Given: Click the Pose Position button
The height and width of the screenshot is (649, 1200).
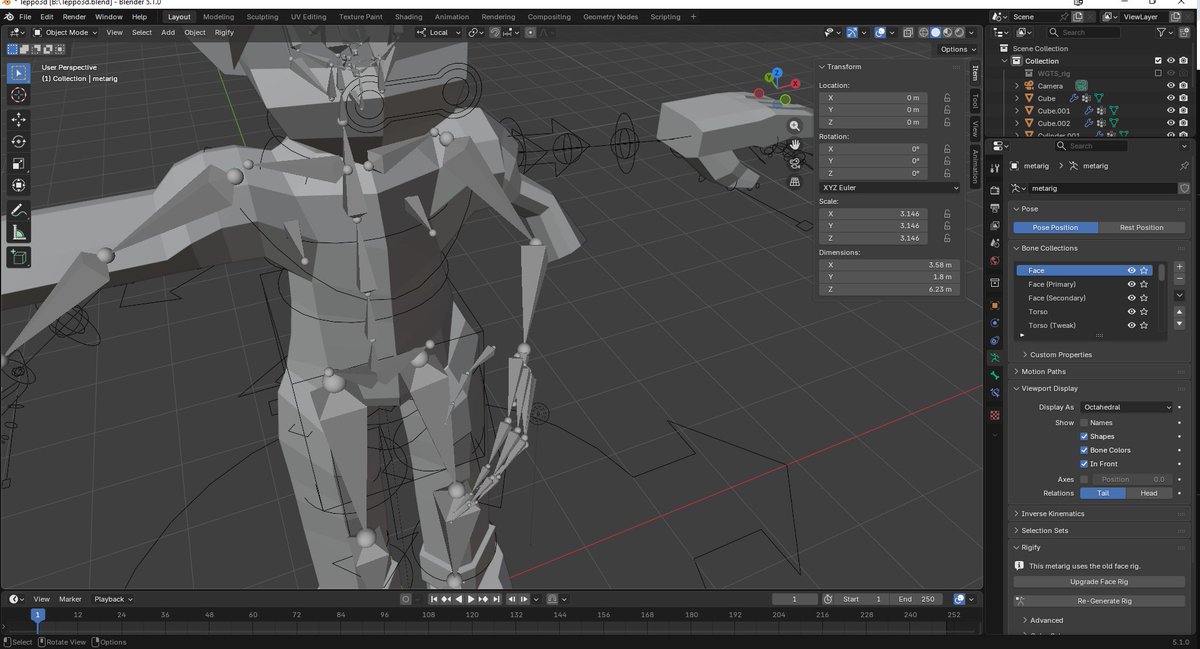Looking at the screenshot, I should point(1055,227).
